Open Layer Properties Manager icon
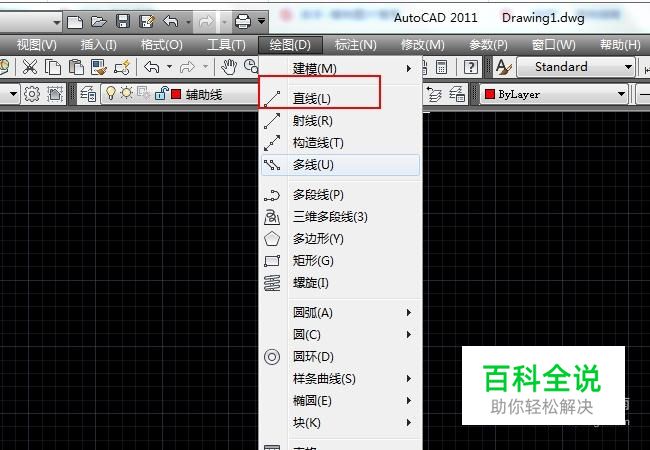This screenshot has height=450, width=650. coord(88,94)
